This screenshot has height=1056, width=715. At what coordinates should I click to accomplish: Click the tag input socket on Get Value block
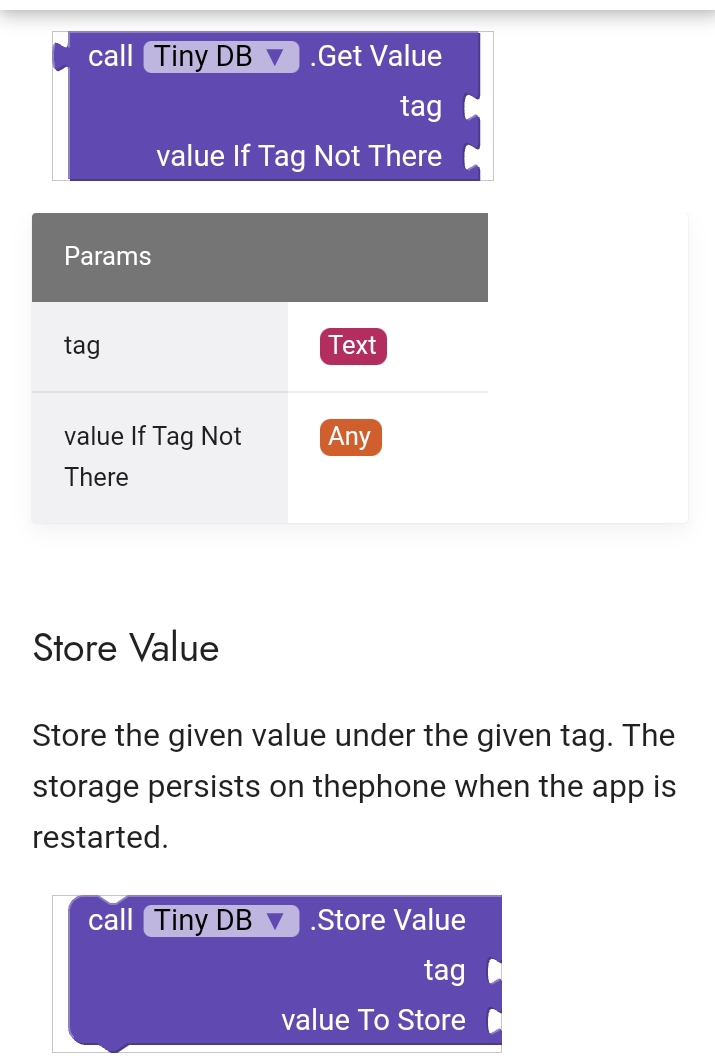click(472, 107)
